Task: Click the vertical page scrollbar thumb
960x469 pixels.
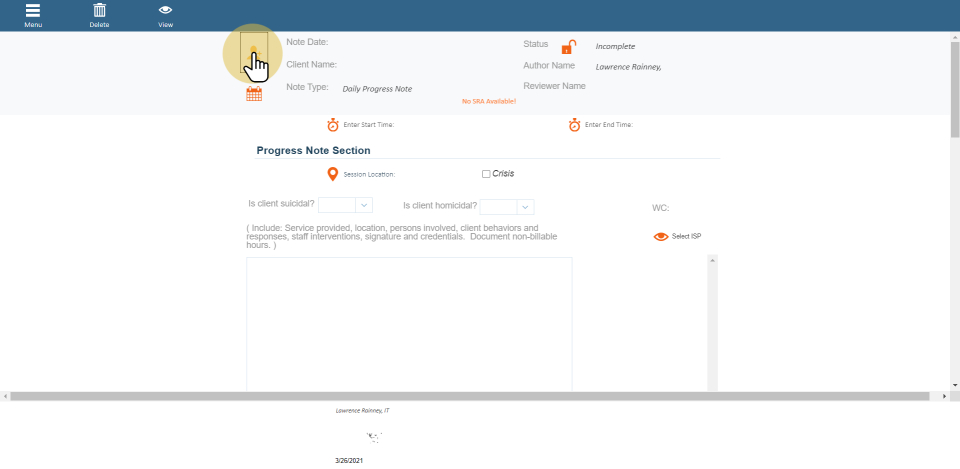Action: tap(954, 90)
